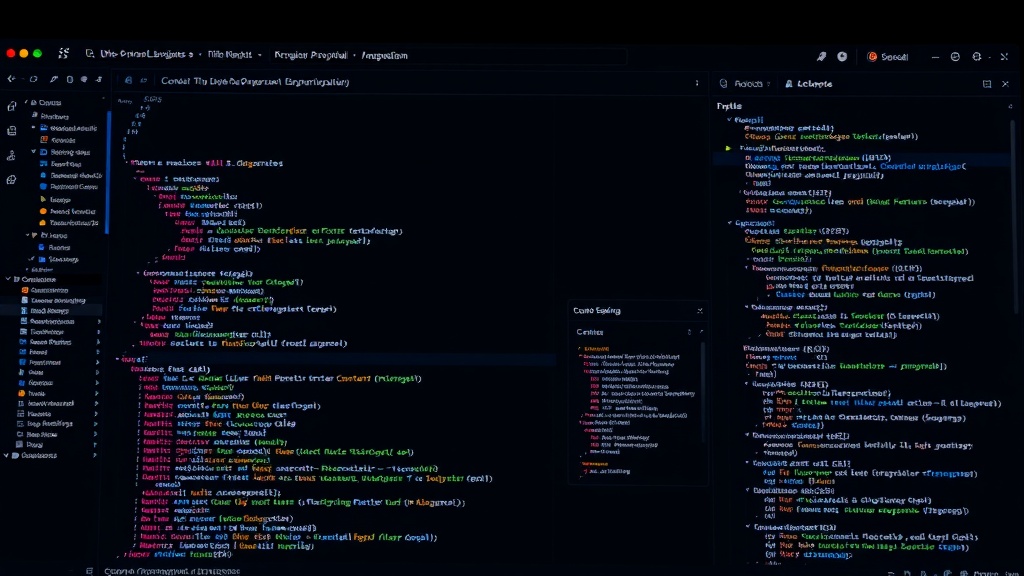Click the rocket icon in the top right

point(821,57)
